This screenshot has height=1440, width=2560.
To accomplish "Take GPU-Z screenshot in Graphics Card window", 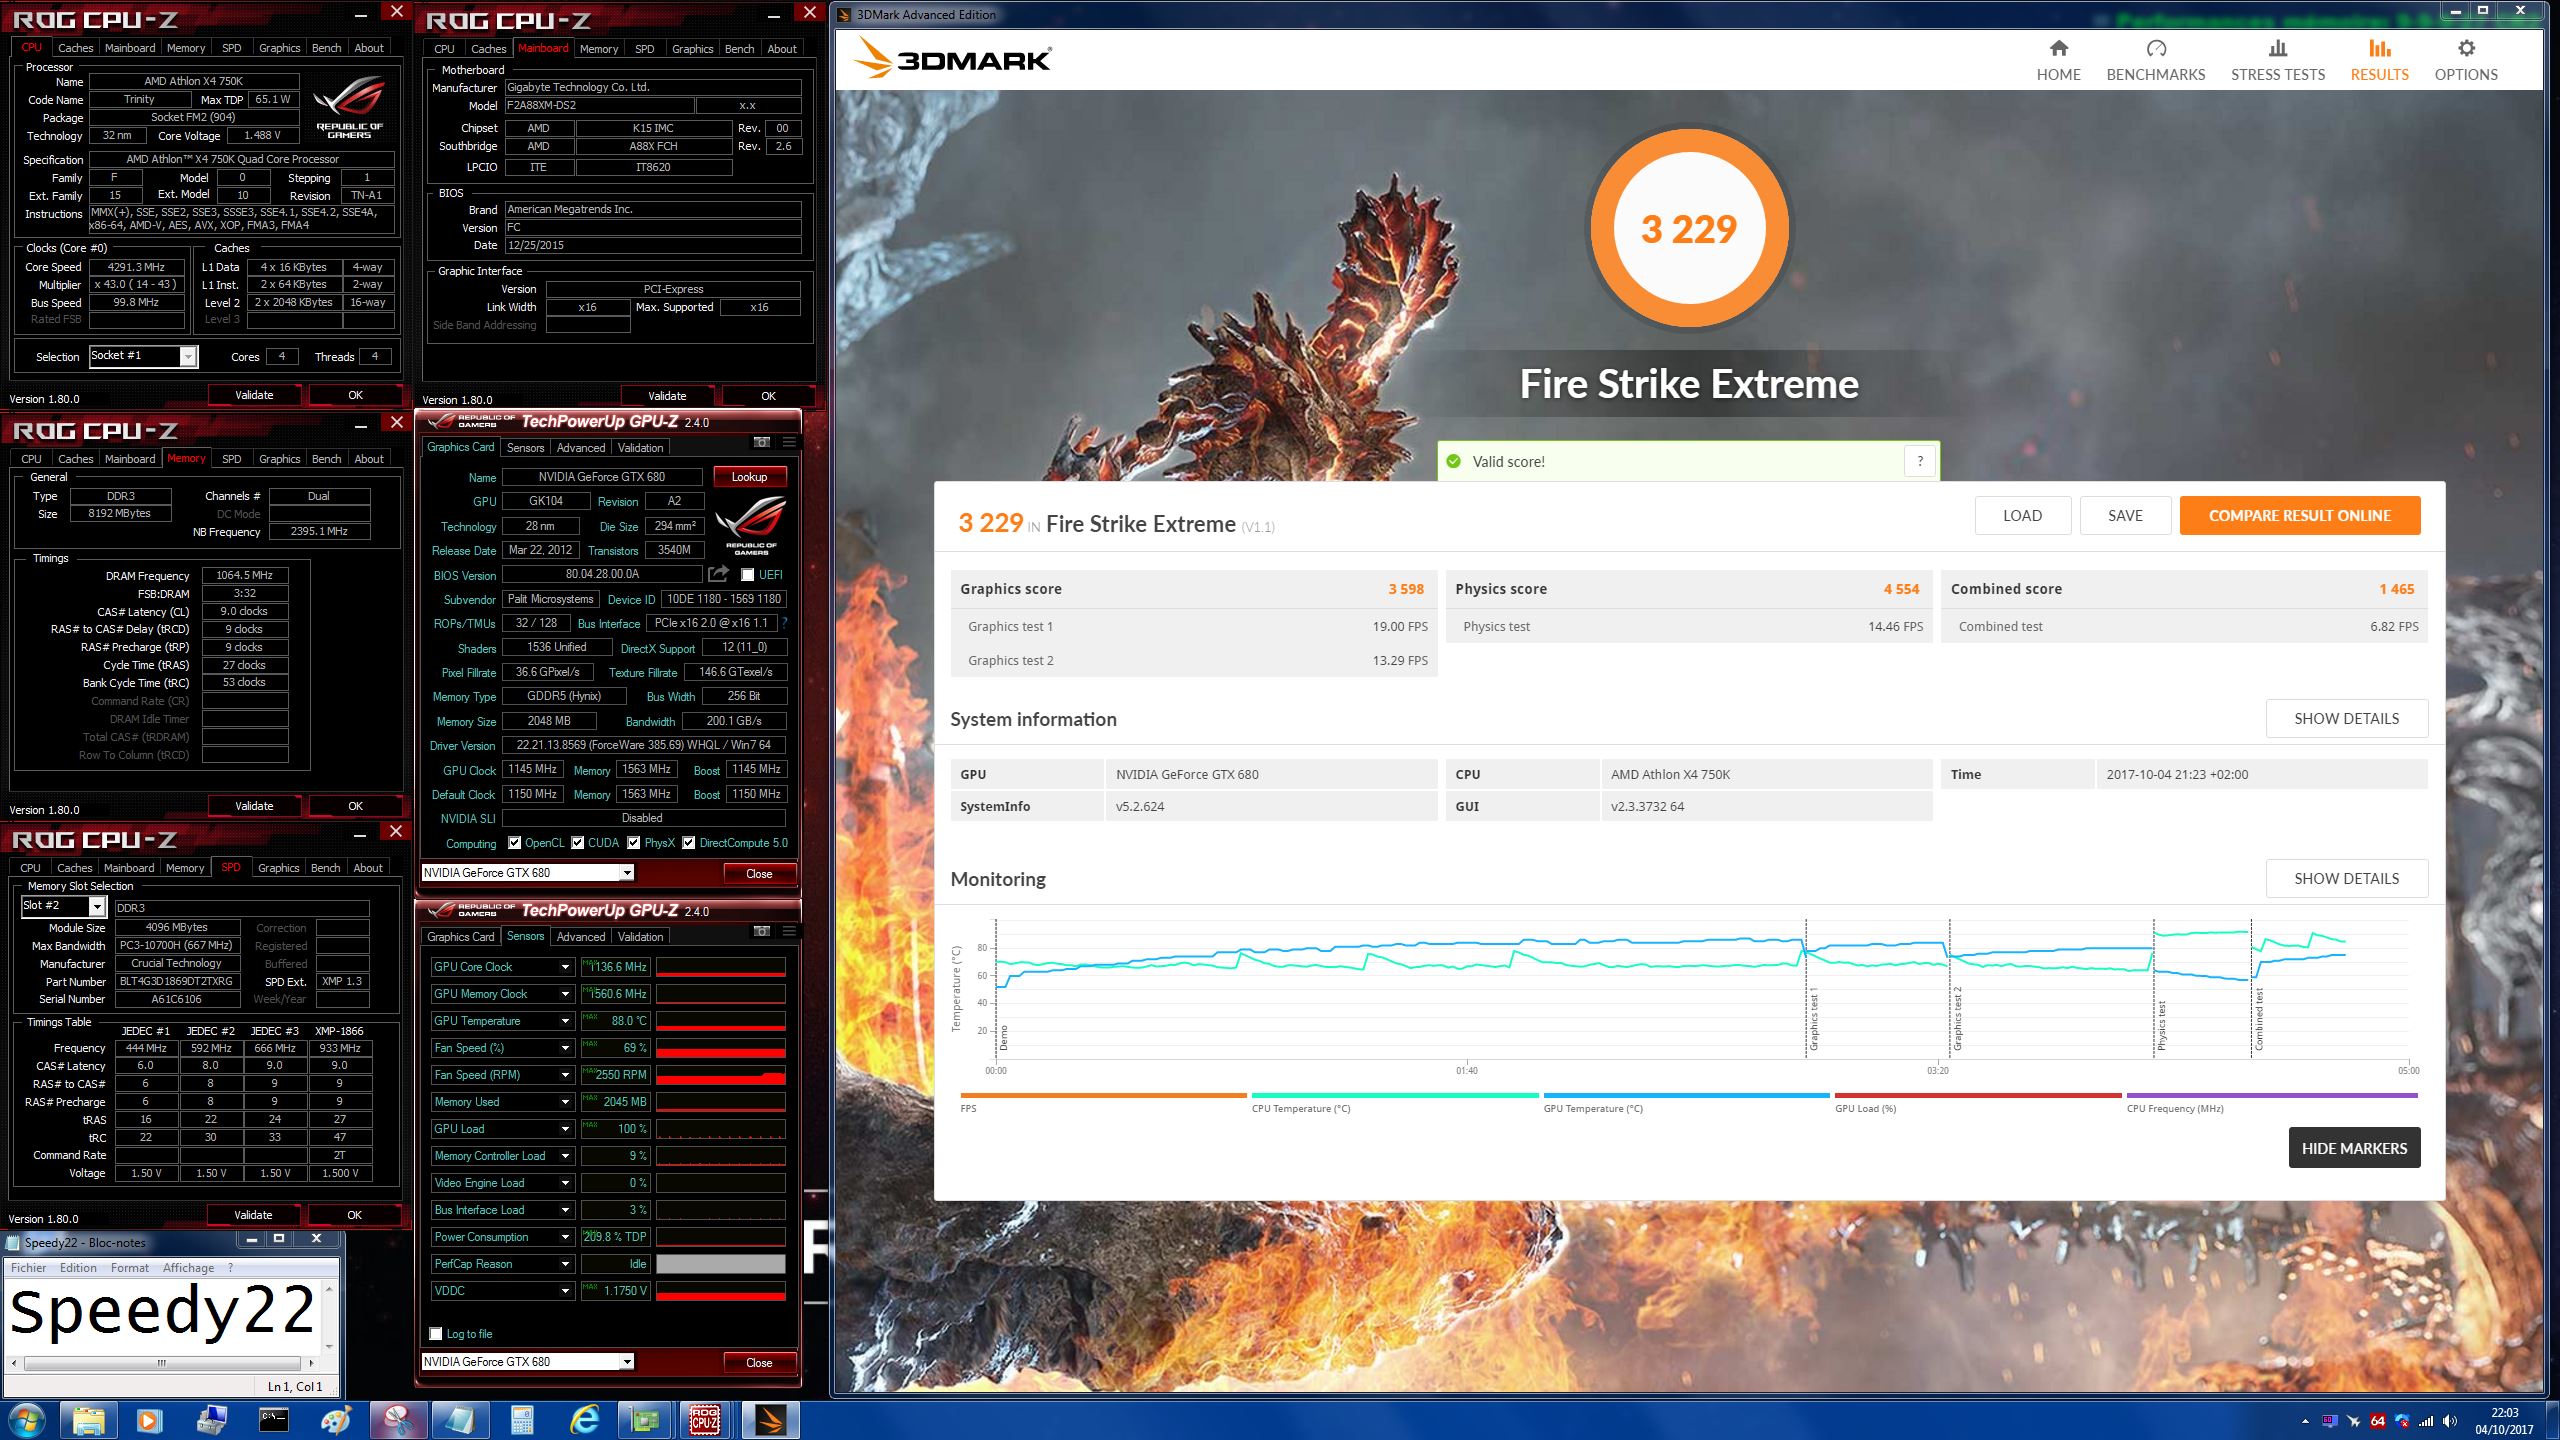I will pos(762,442).
